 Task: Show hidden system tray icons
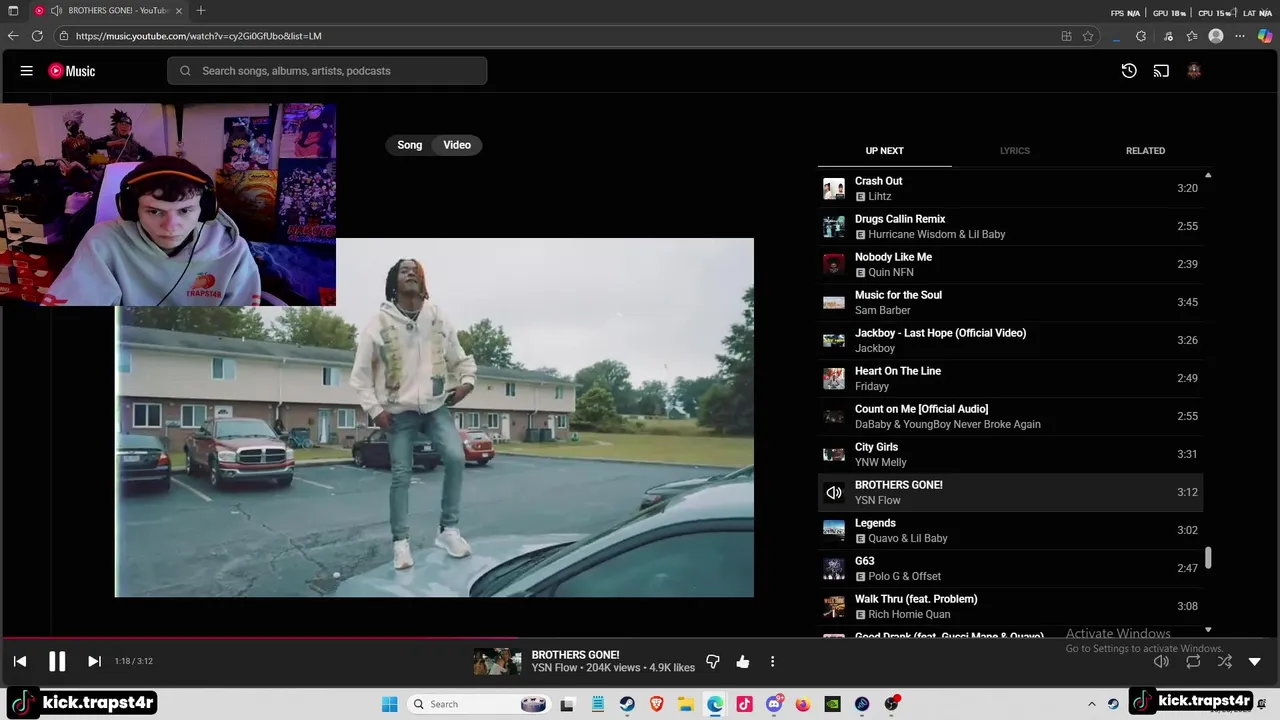(x=1092, y=704)
